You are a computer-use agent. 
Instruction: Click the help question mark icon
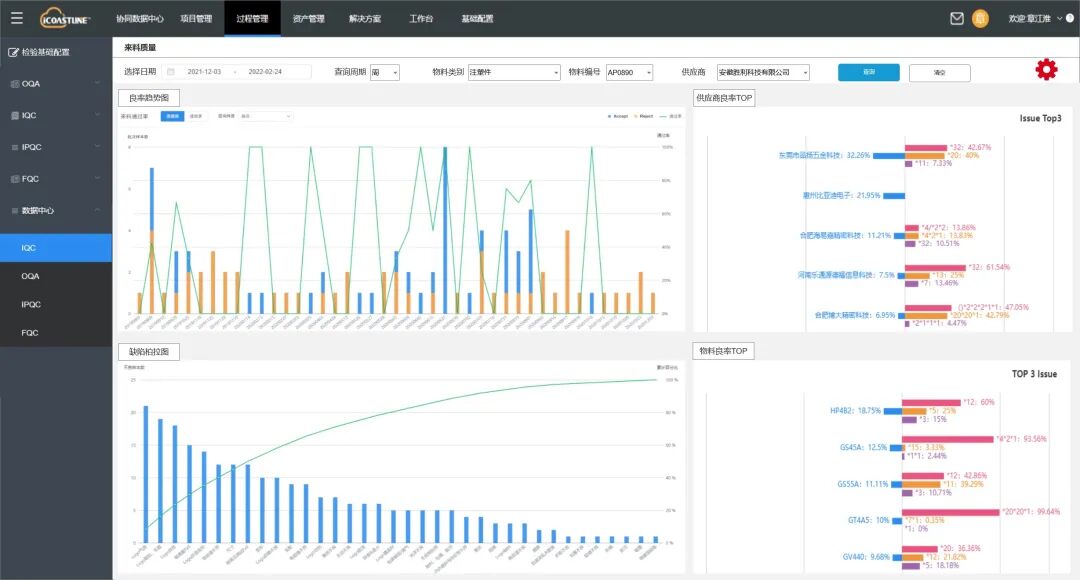(x=1070, y=19)
